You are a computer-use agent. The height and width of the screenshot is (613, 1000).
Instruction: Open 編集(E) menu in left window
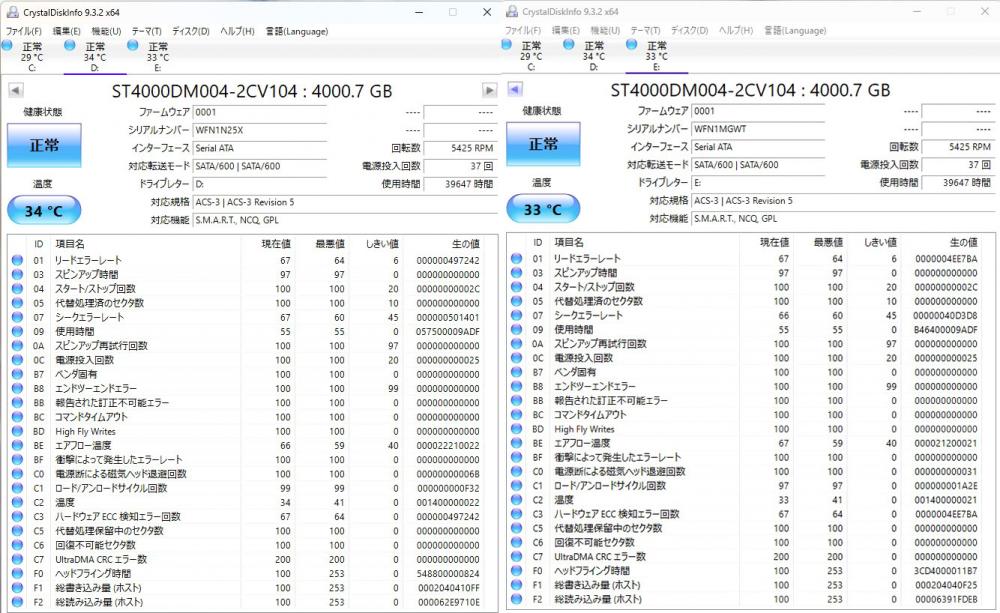(66, 31)
